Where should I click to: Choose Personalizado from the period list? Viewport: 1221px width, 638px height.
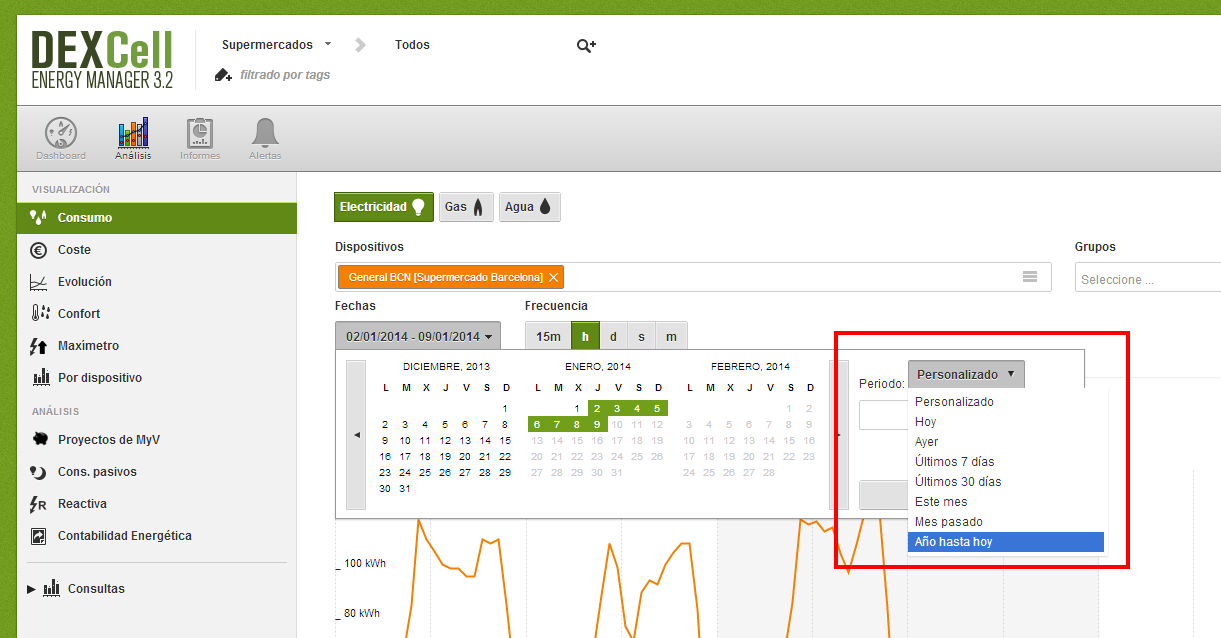click(1007, 402)
